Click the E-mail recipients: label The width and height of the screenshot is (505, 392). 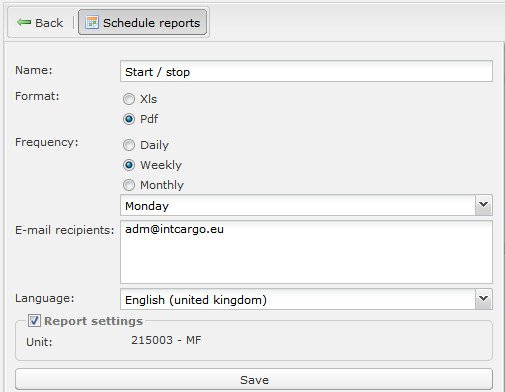coord(65,230)
